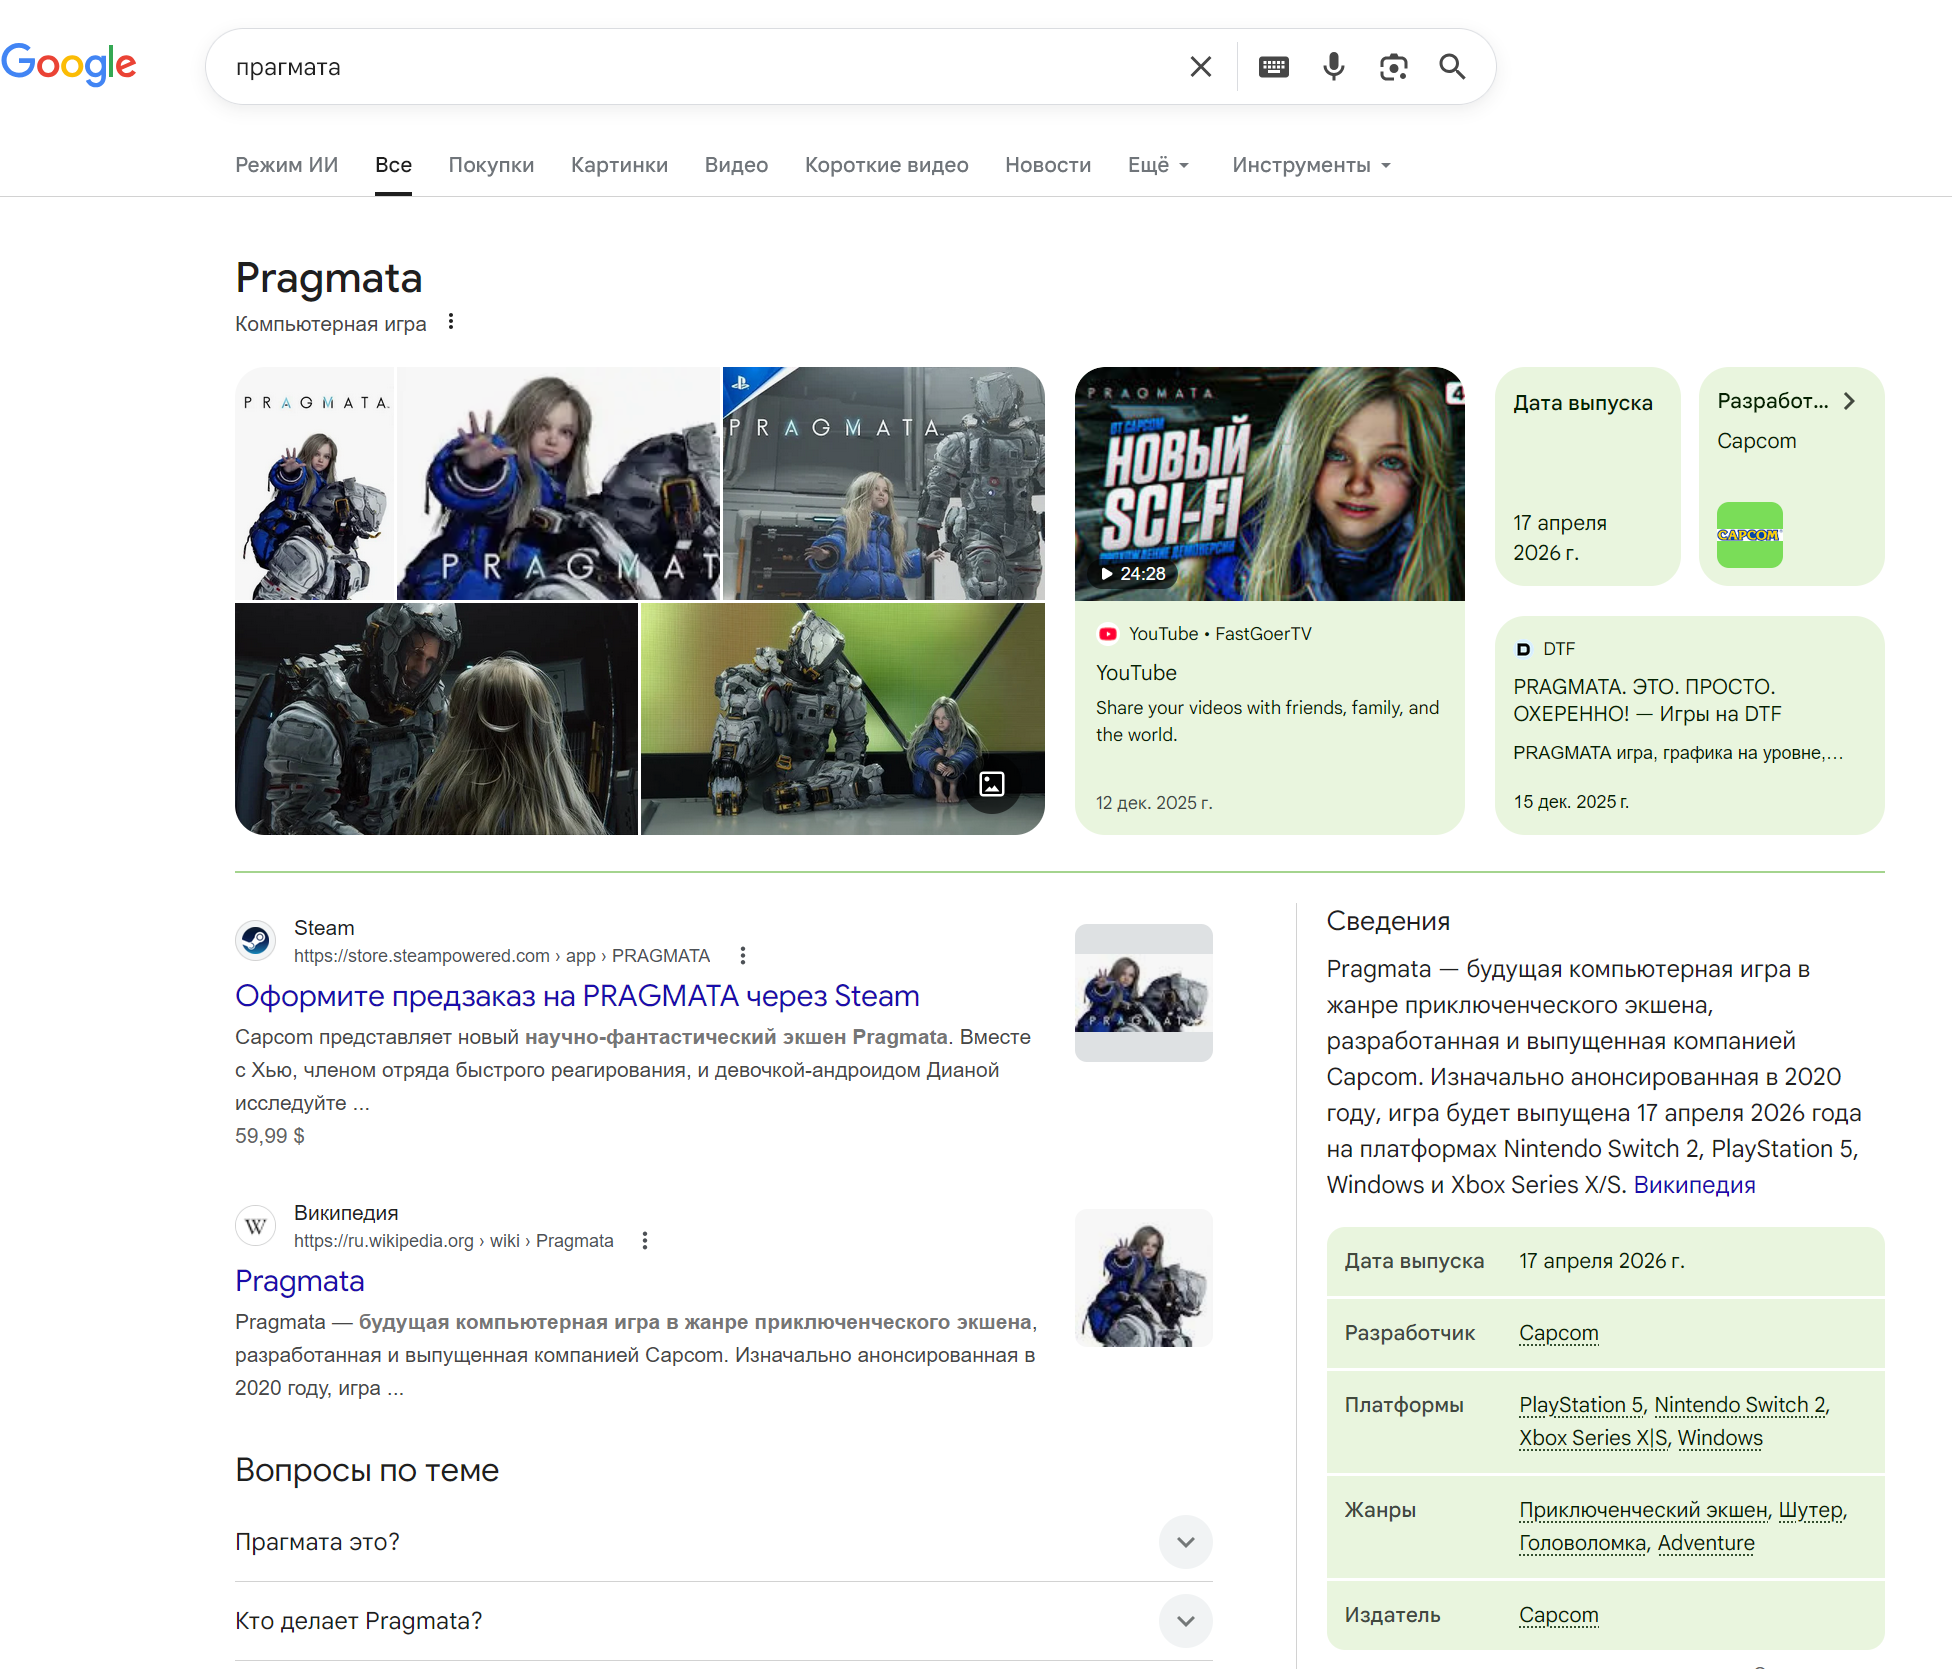Open search by image camera icon

(1393, 67)
